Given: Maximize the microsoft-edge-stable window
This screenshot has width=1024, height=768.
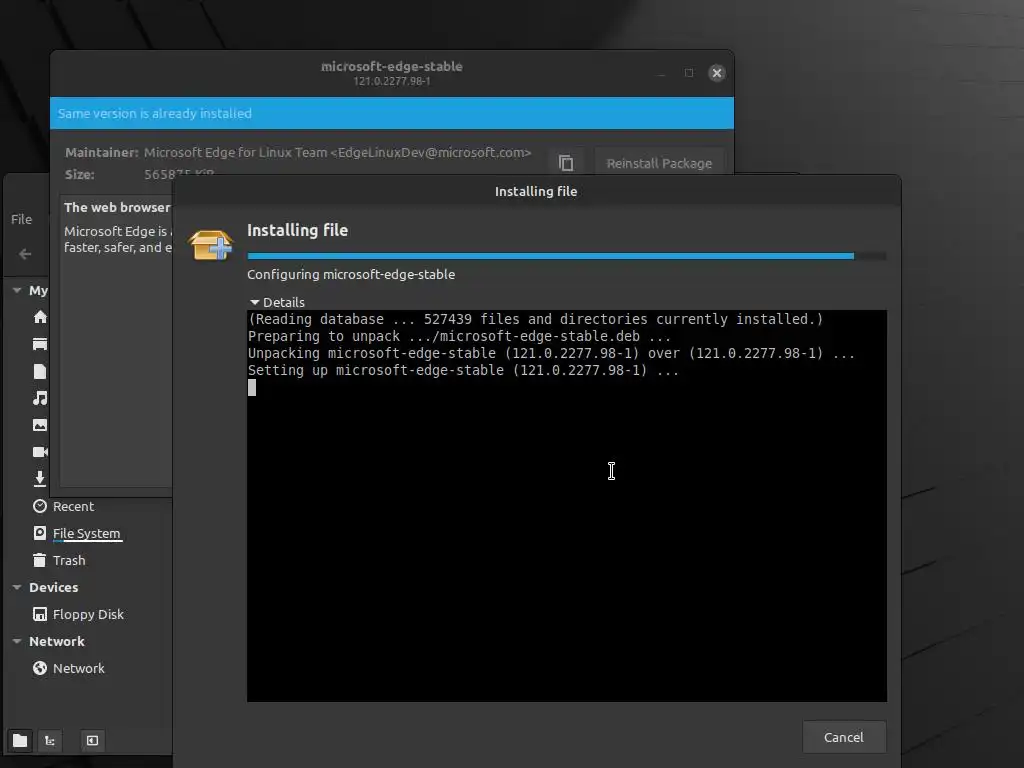Looking at the screenshot, I should tap(689, 73).
